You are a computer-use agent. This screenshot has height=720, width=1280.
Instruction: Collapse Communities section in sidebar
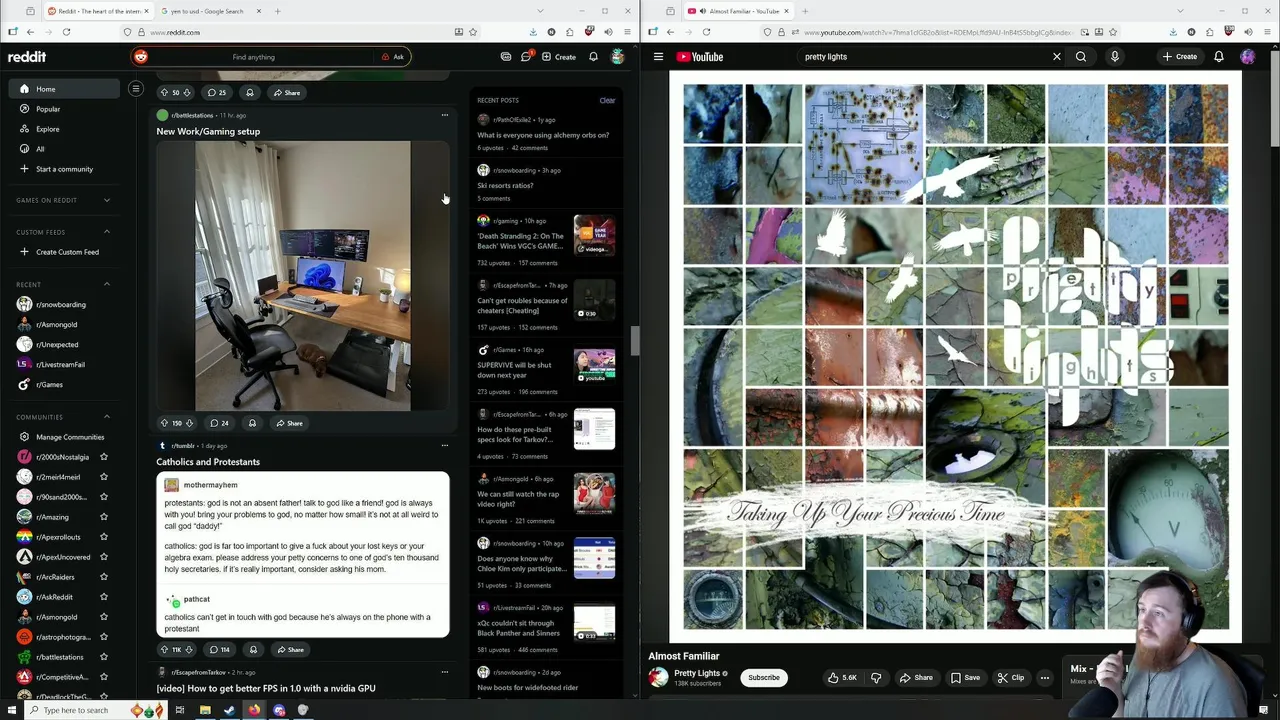pyautogui.click(x=107, y=417)
